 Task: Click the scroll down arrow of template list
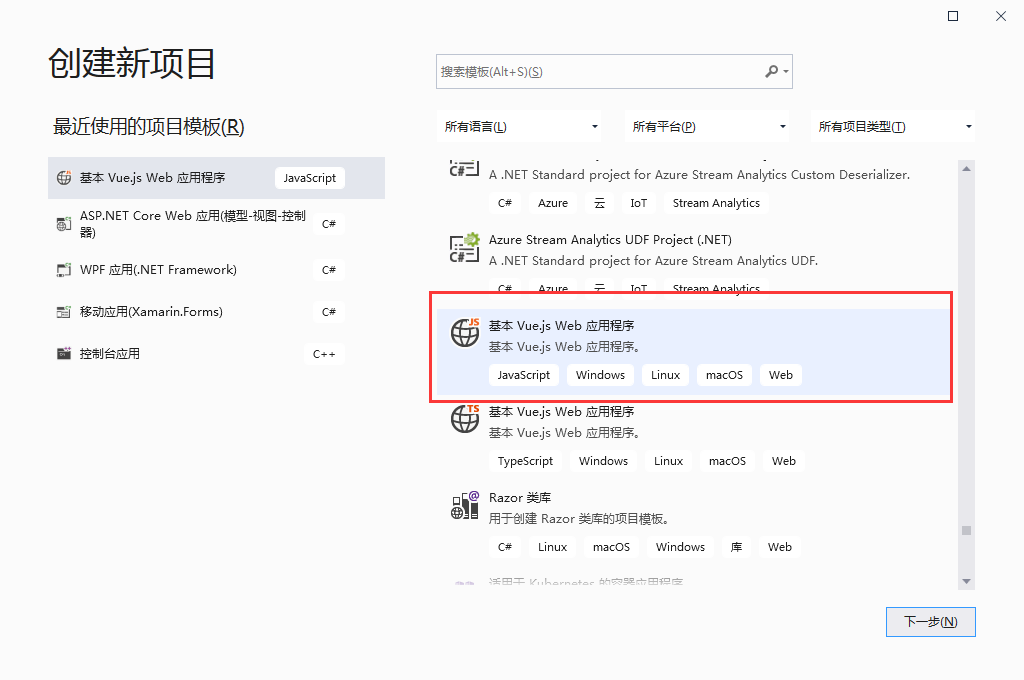pos(967,581)
